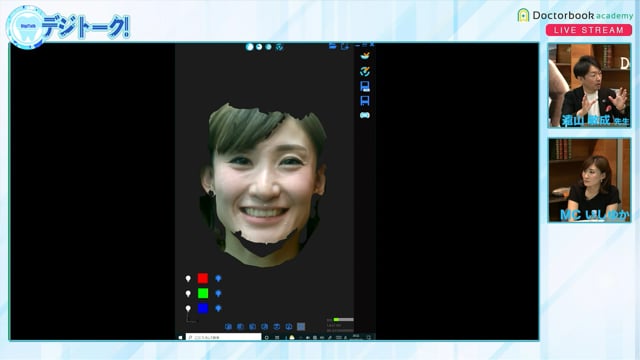Click the circular-arrows icon with orange tool
The width and height of the screenshot is (640, 360).
(x=365, y=71)
